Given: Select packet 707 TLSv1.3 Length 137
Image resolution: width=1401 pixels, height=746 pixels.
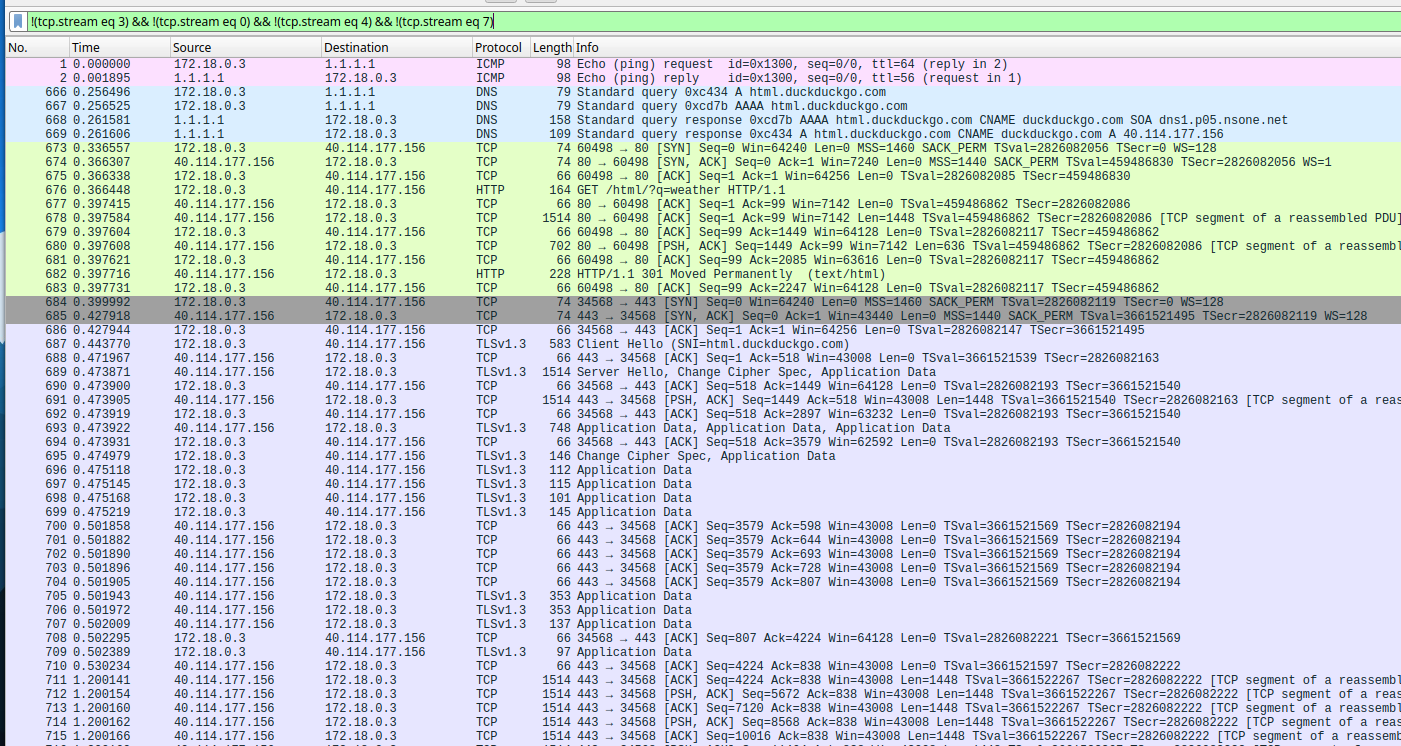Looking at the screenshot, I should 703,624.
